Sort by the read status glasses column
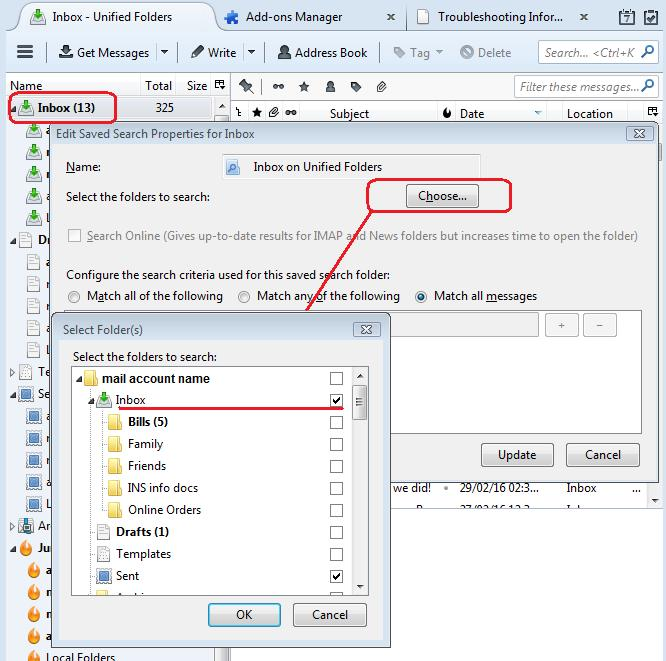666x661 pixels. pos(291,113)
